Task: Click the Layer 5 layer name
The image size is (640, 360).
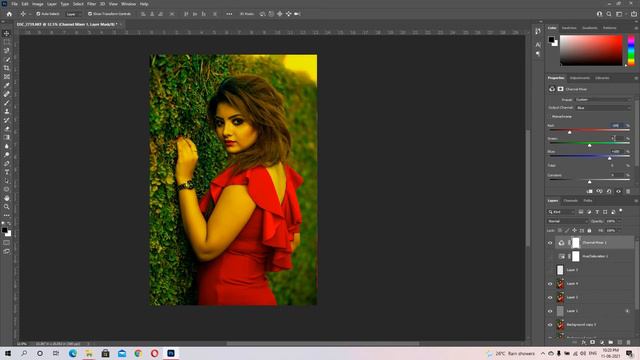Action: coord(572,270)
